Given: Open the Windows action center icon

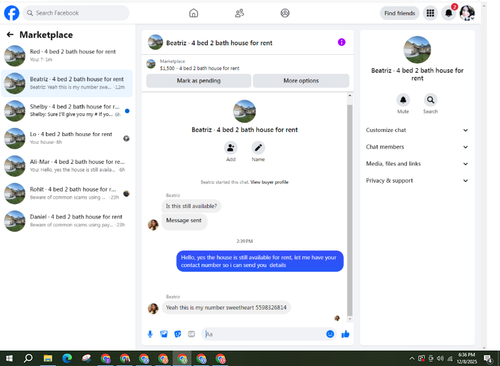Looking at the screenshot, I should click(488, 359).
